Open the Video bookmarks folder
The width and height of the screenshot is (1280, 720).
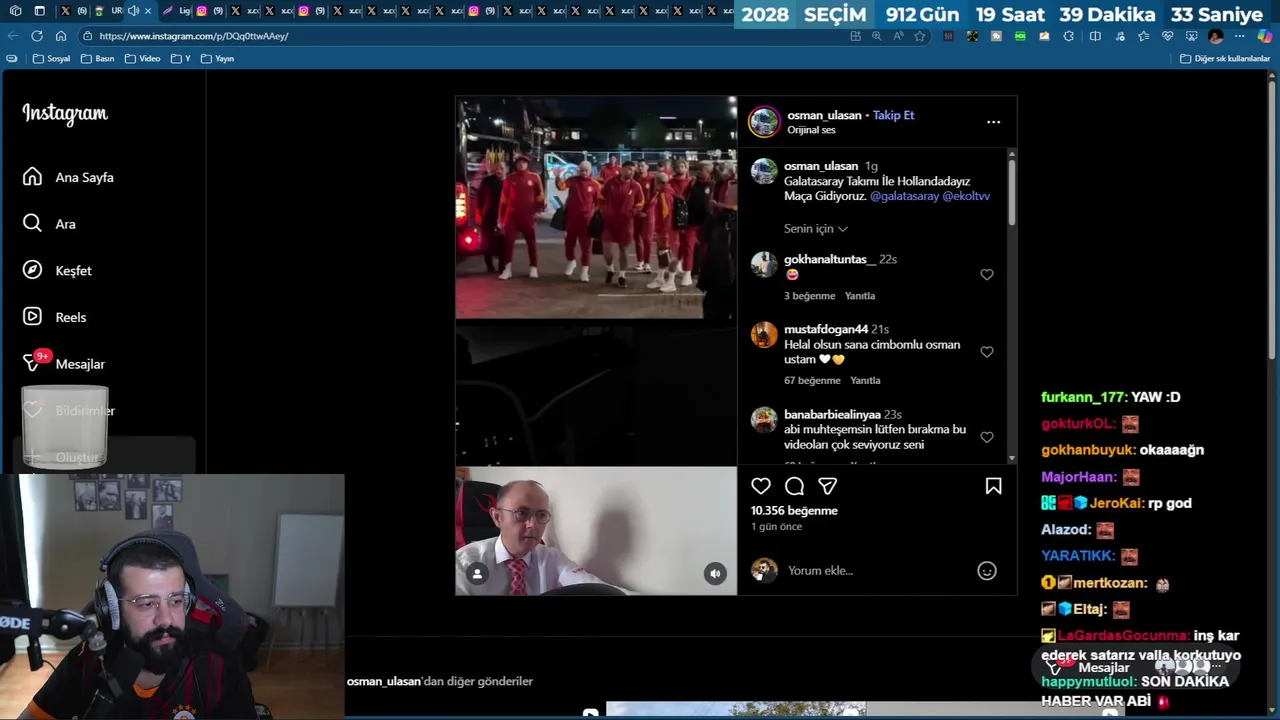point(143,59)
